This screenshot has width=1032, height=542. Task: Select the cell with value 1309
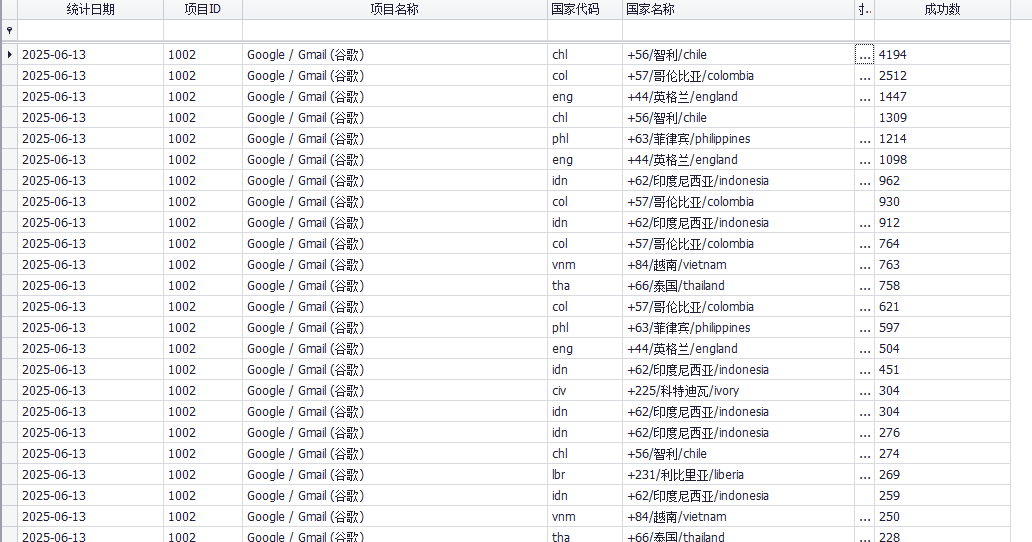pos(942,118)
